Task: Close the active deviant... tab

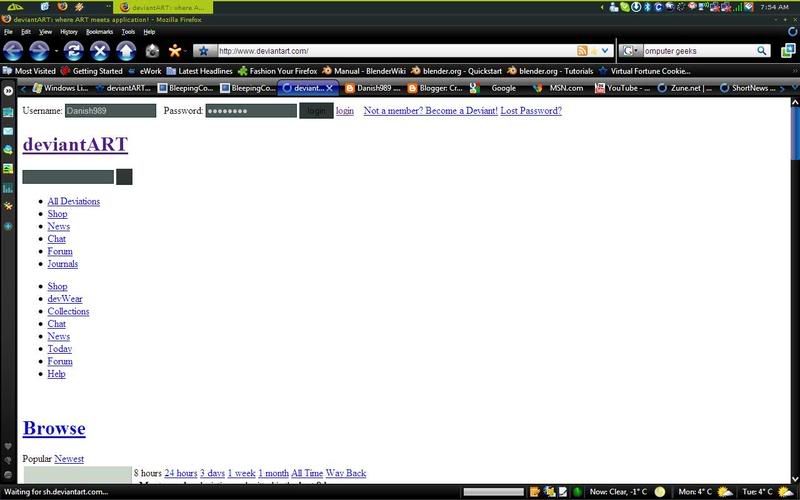Action: point(330,88)
